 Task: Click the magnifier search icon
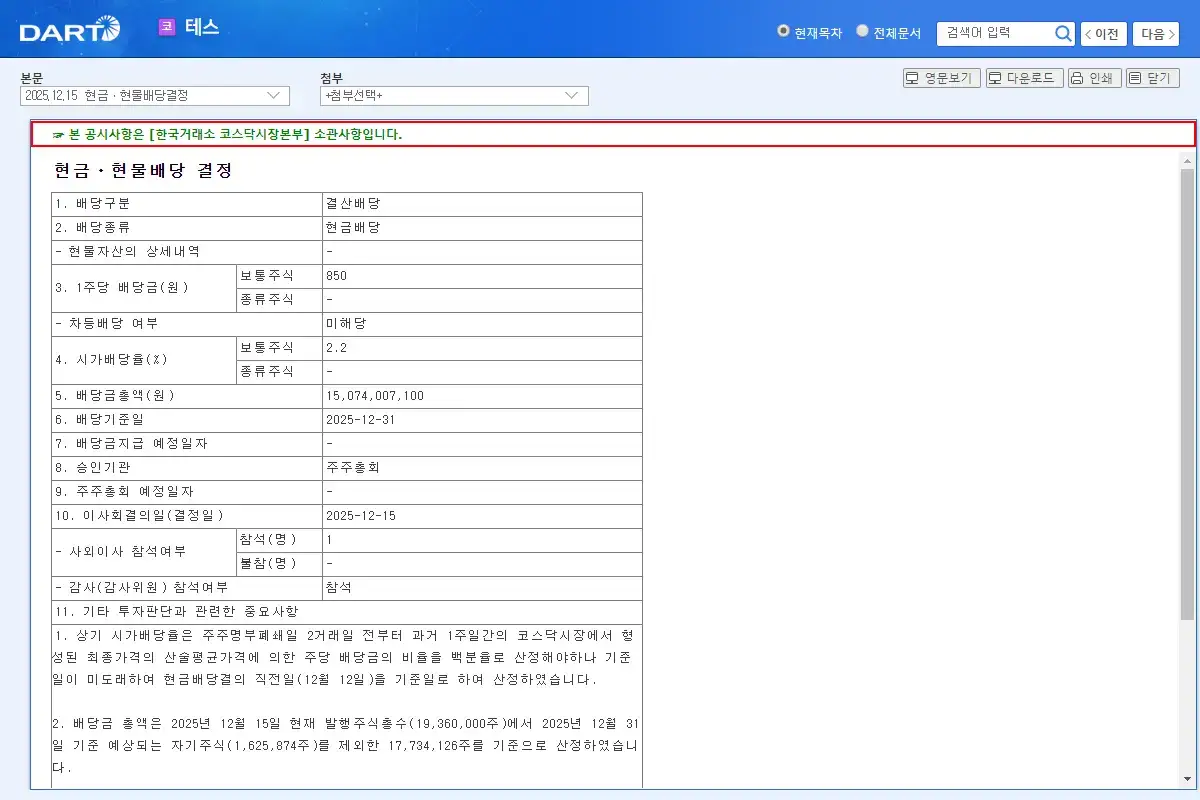(x=1063, y=33)
